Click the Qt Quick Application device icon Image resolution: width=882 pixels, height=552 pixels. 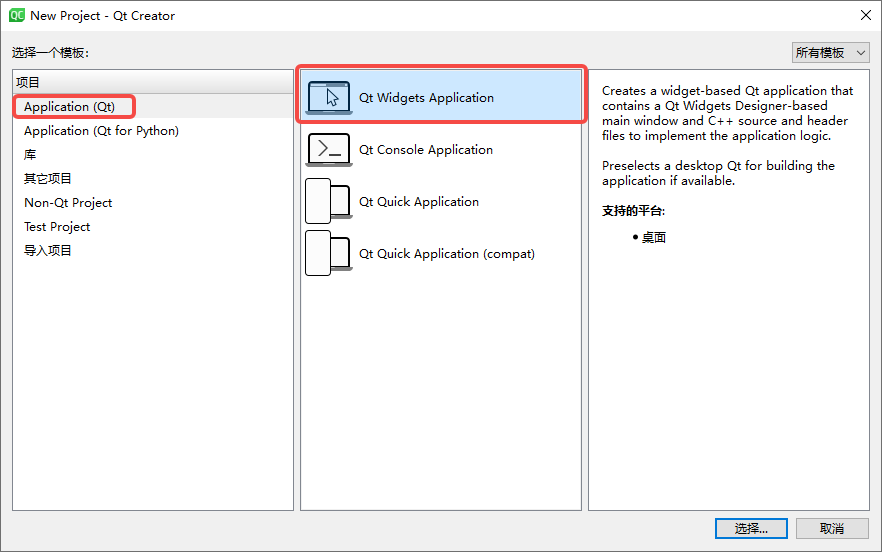coord(329,201)
